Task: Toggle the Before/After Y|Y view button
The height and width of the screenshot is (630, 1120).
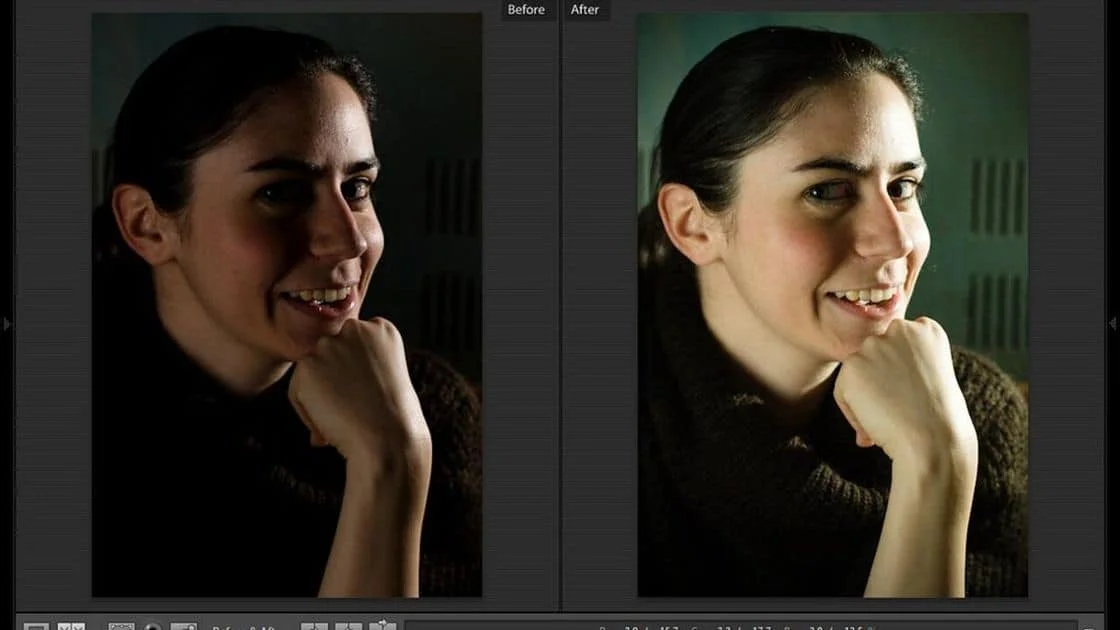Action: pyautogui.click(x=71, y=626)
